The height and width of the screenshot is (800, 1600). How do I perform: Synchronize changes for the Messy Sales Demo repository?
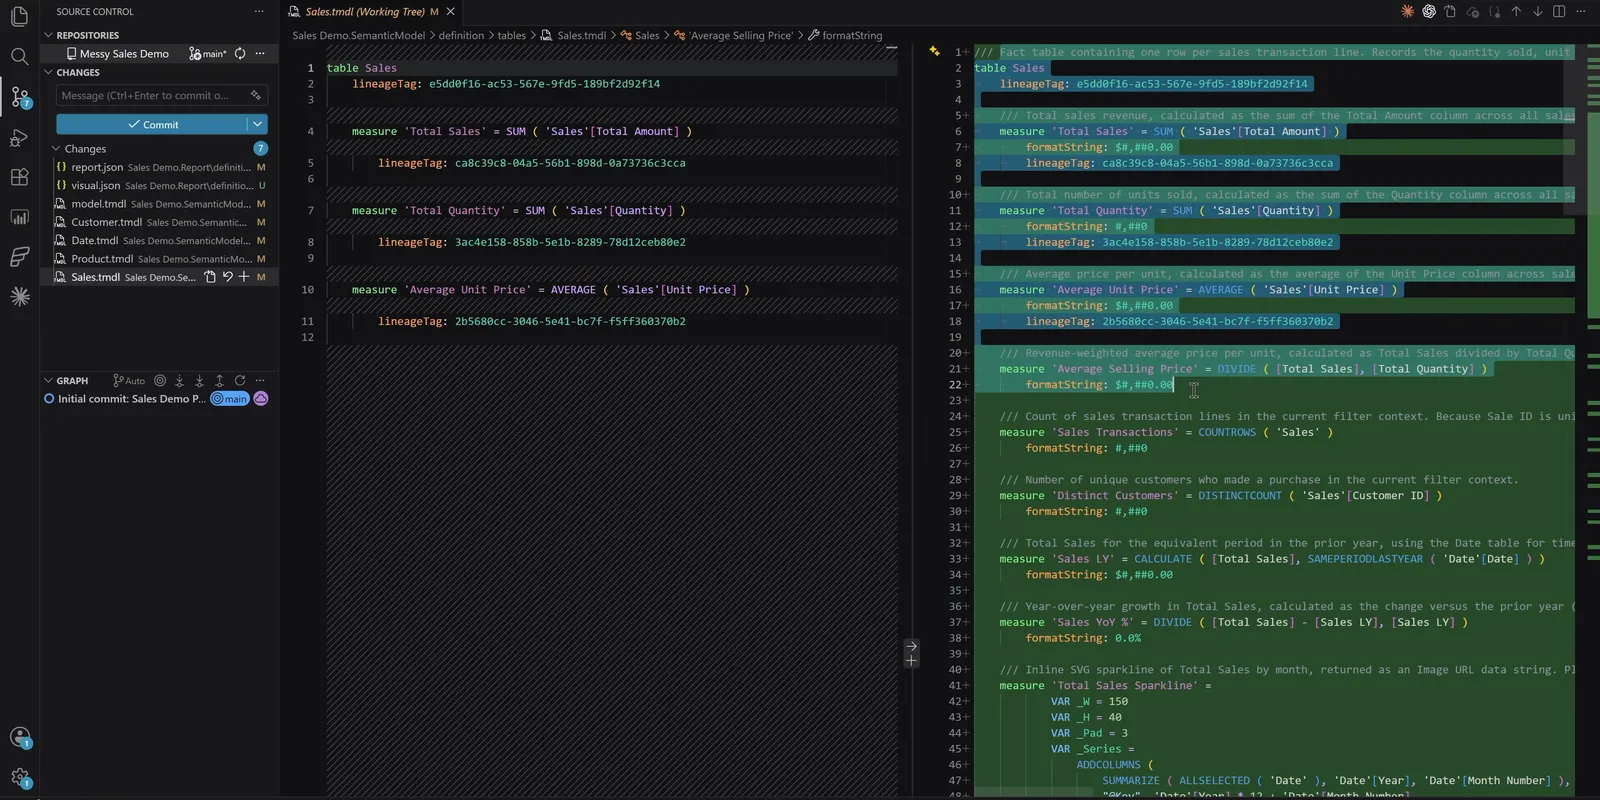click(x=240, y=54)
